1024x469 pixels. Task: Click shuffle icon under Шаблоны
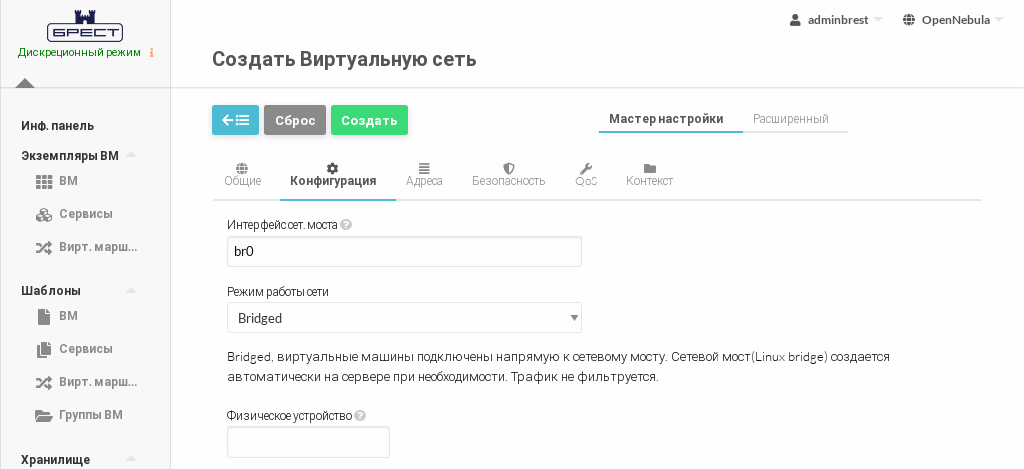(x=44, y=382)
